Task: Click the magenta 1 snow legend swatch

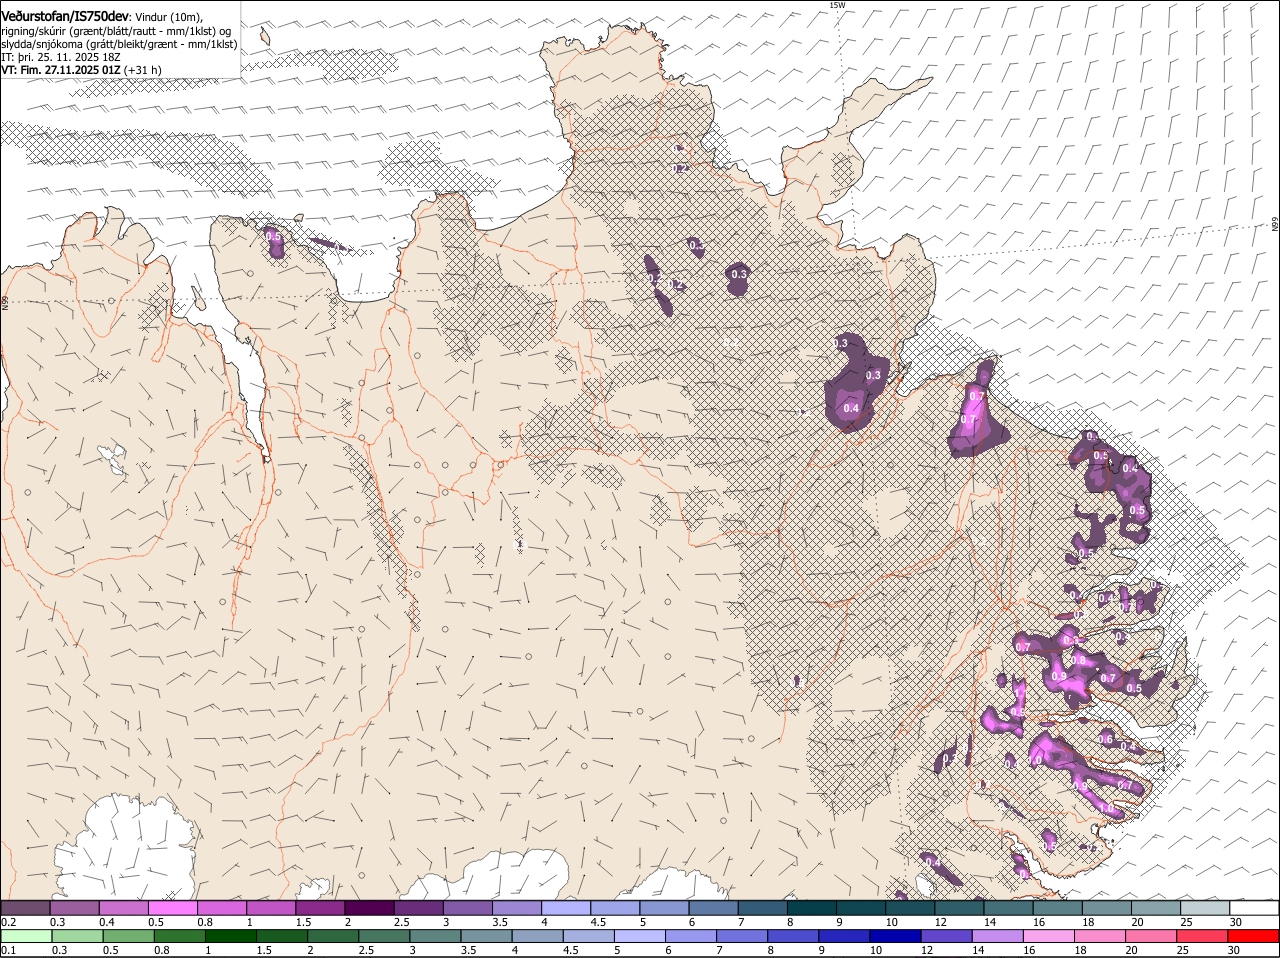Action: pyautogui.click(x=271, y=908)
